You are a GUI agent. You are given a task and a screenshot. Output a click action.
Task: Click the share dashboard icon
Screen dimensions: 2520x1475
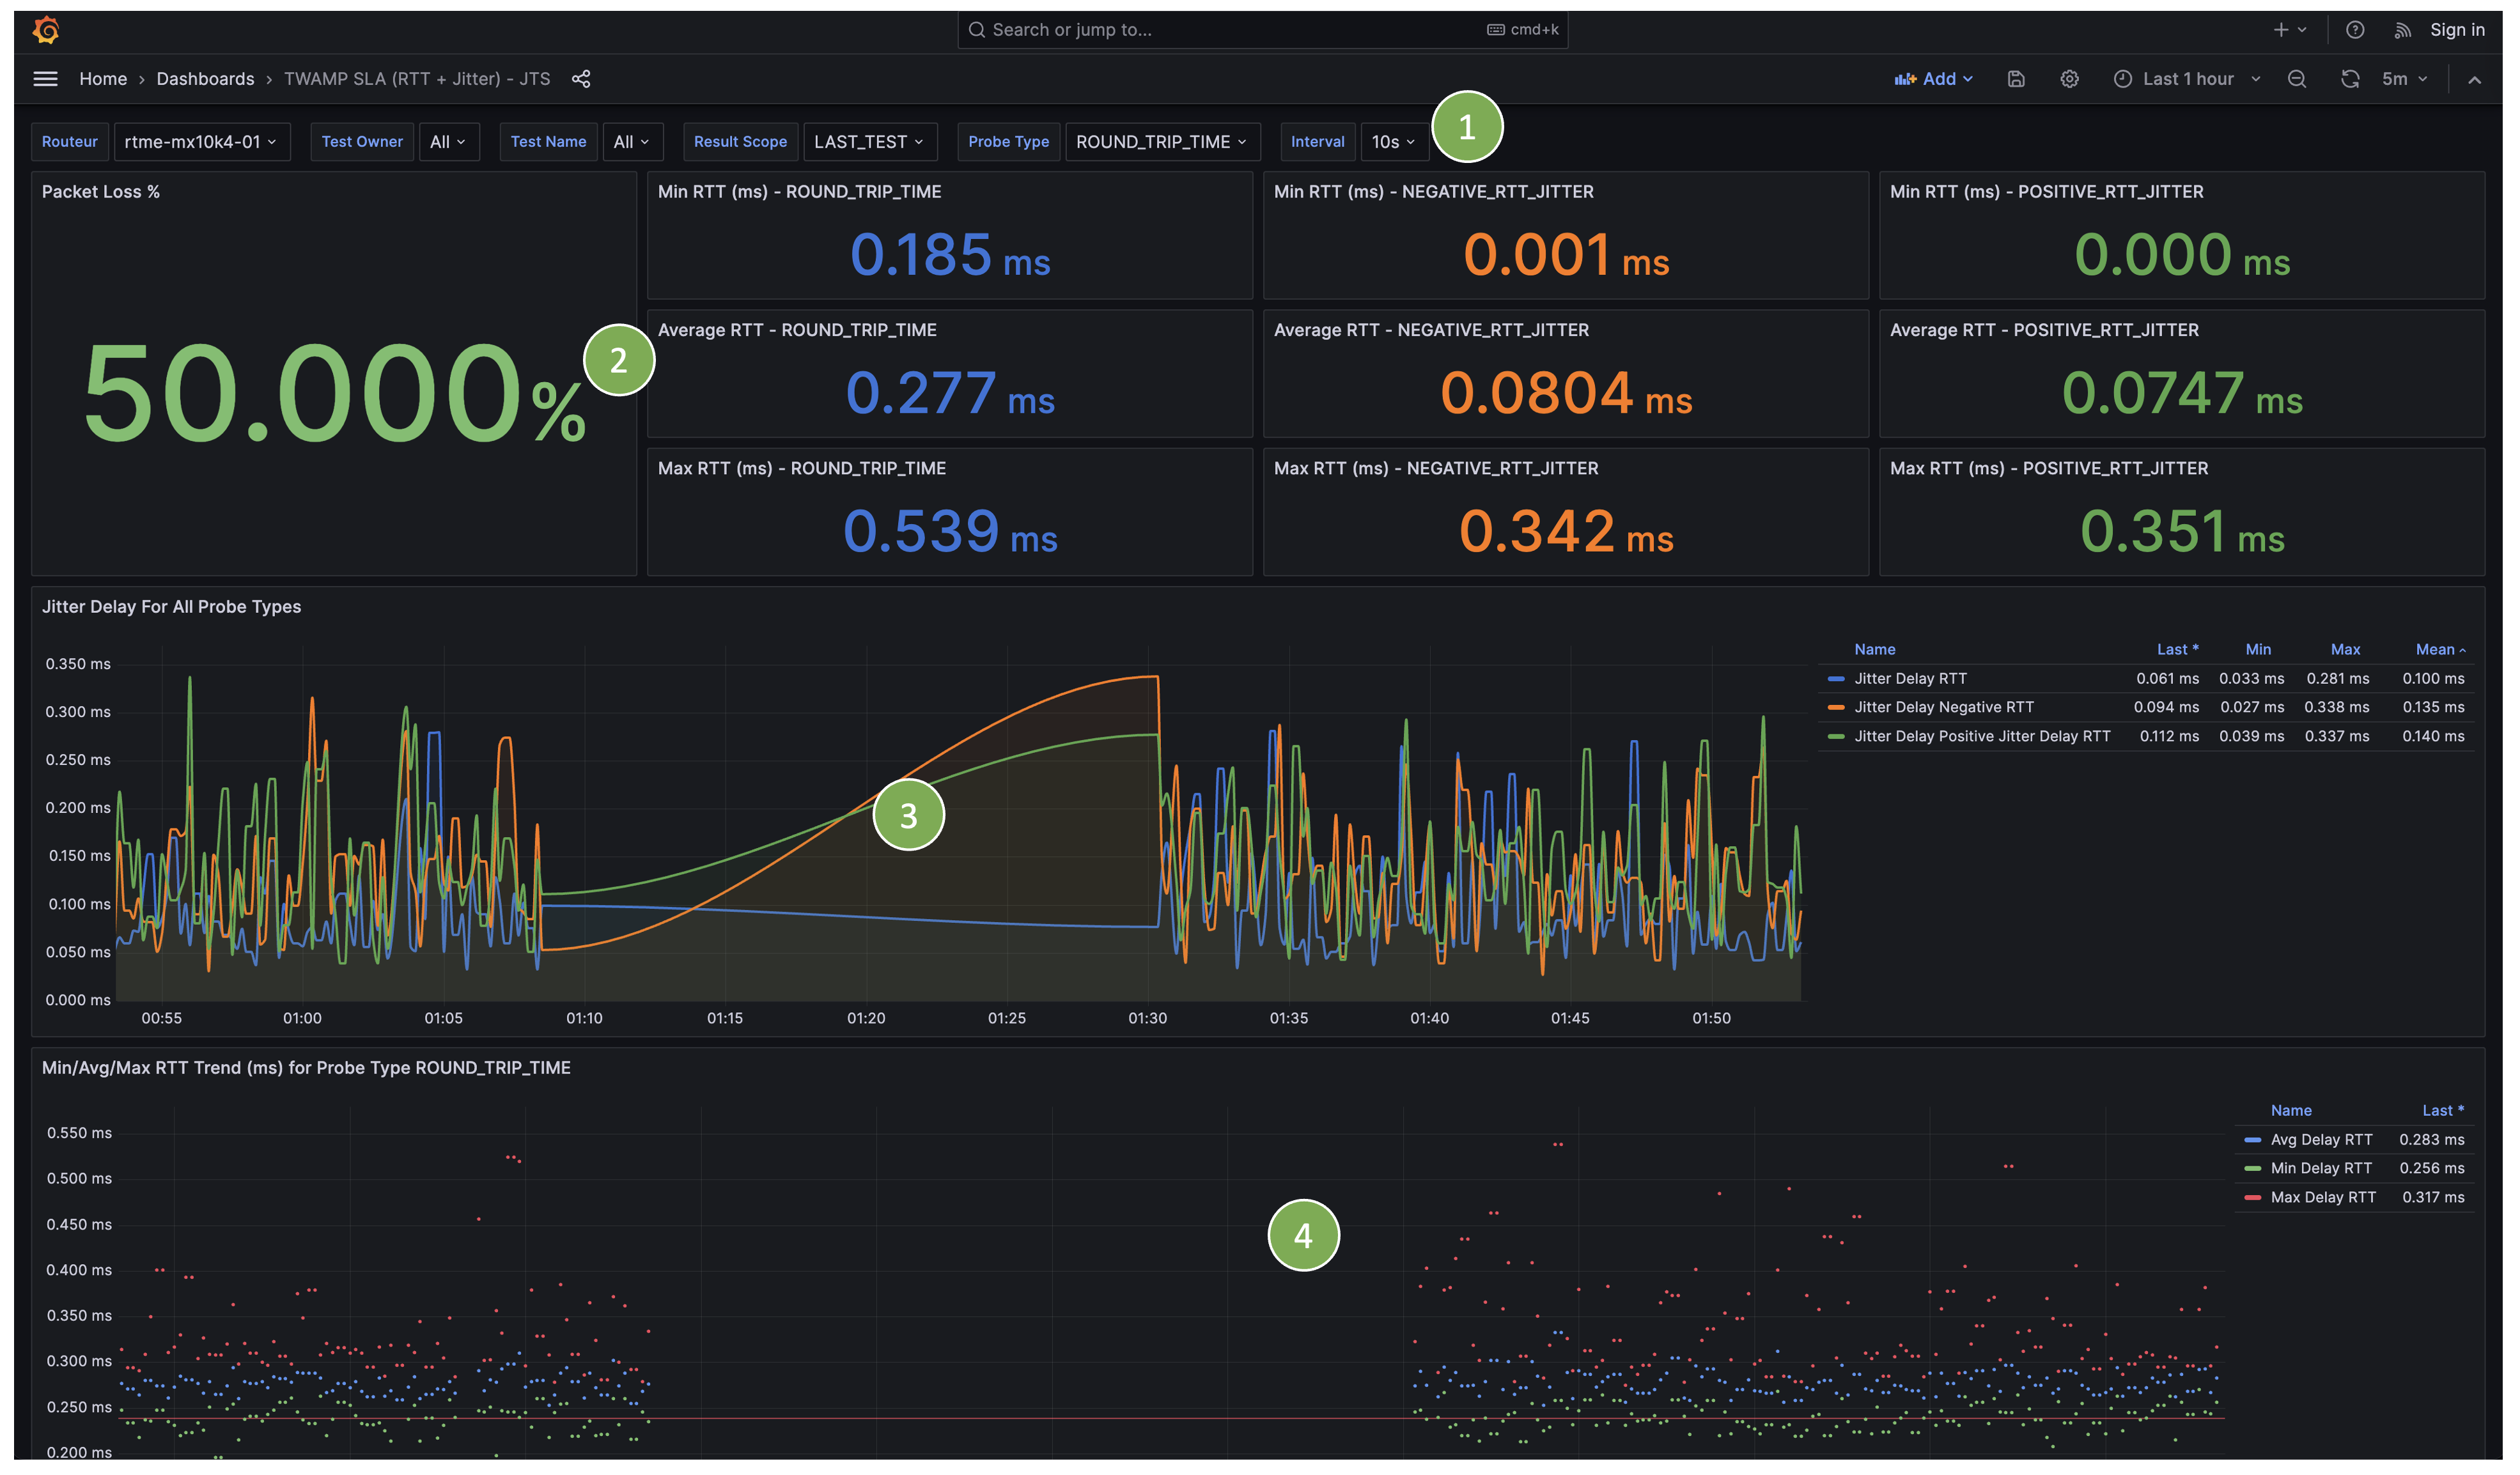(x=581, y=79)
